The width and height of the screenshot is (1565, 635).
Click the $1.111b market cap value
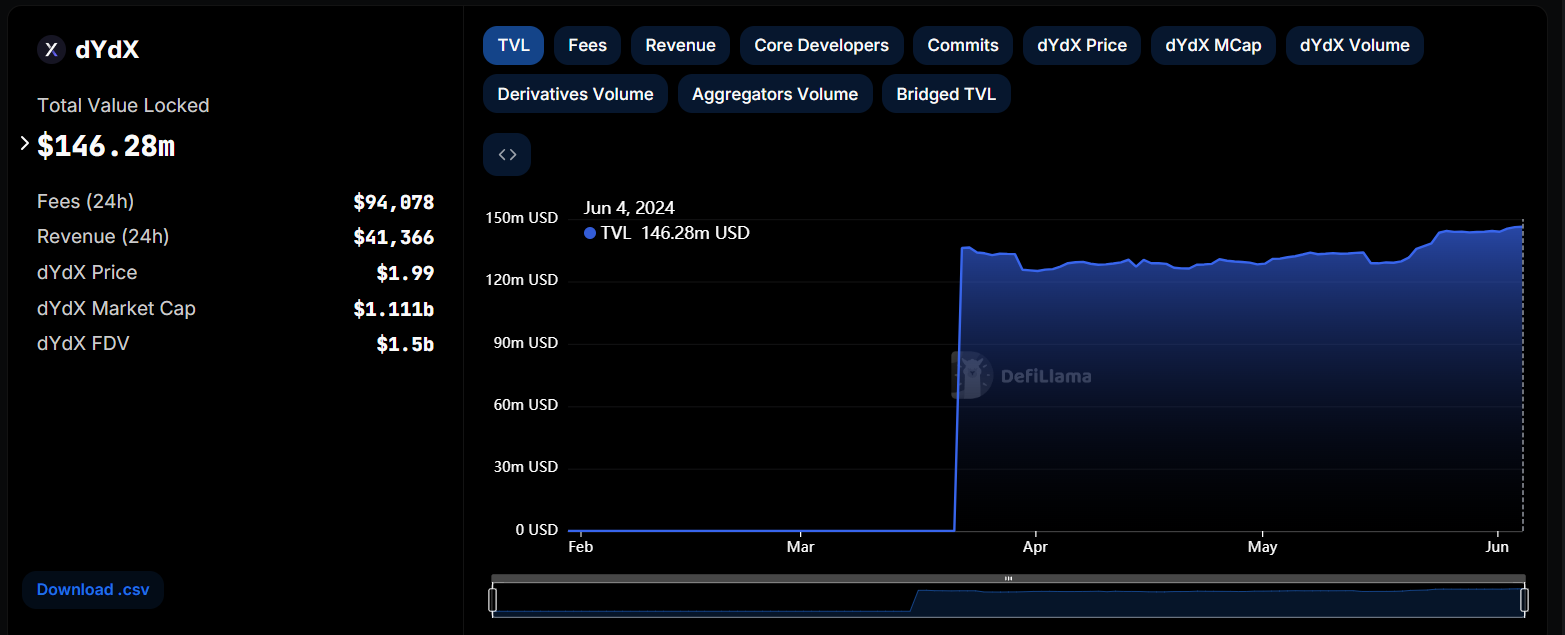(394, 309)
